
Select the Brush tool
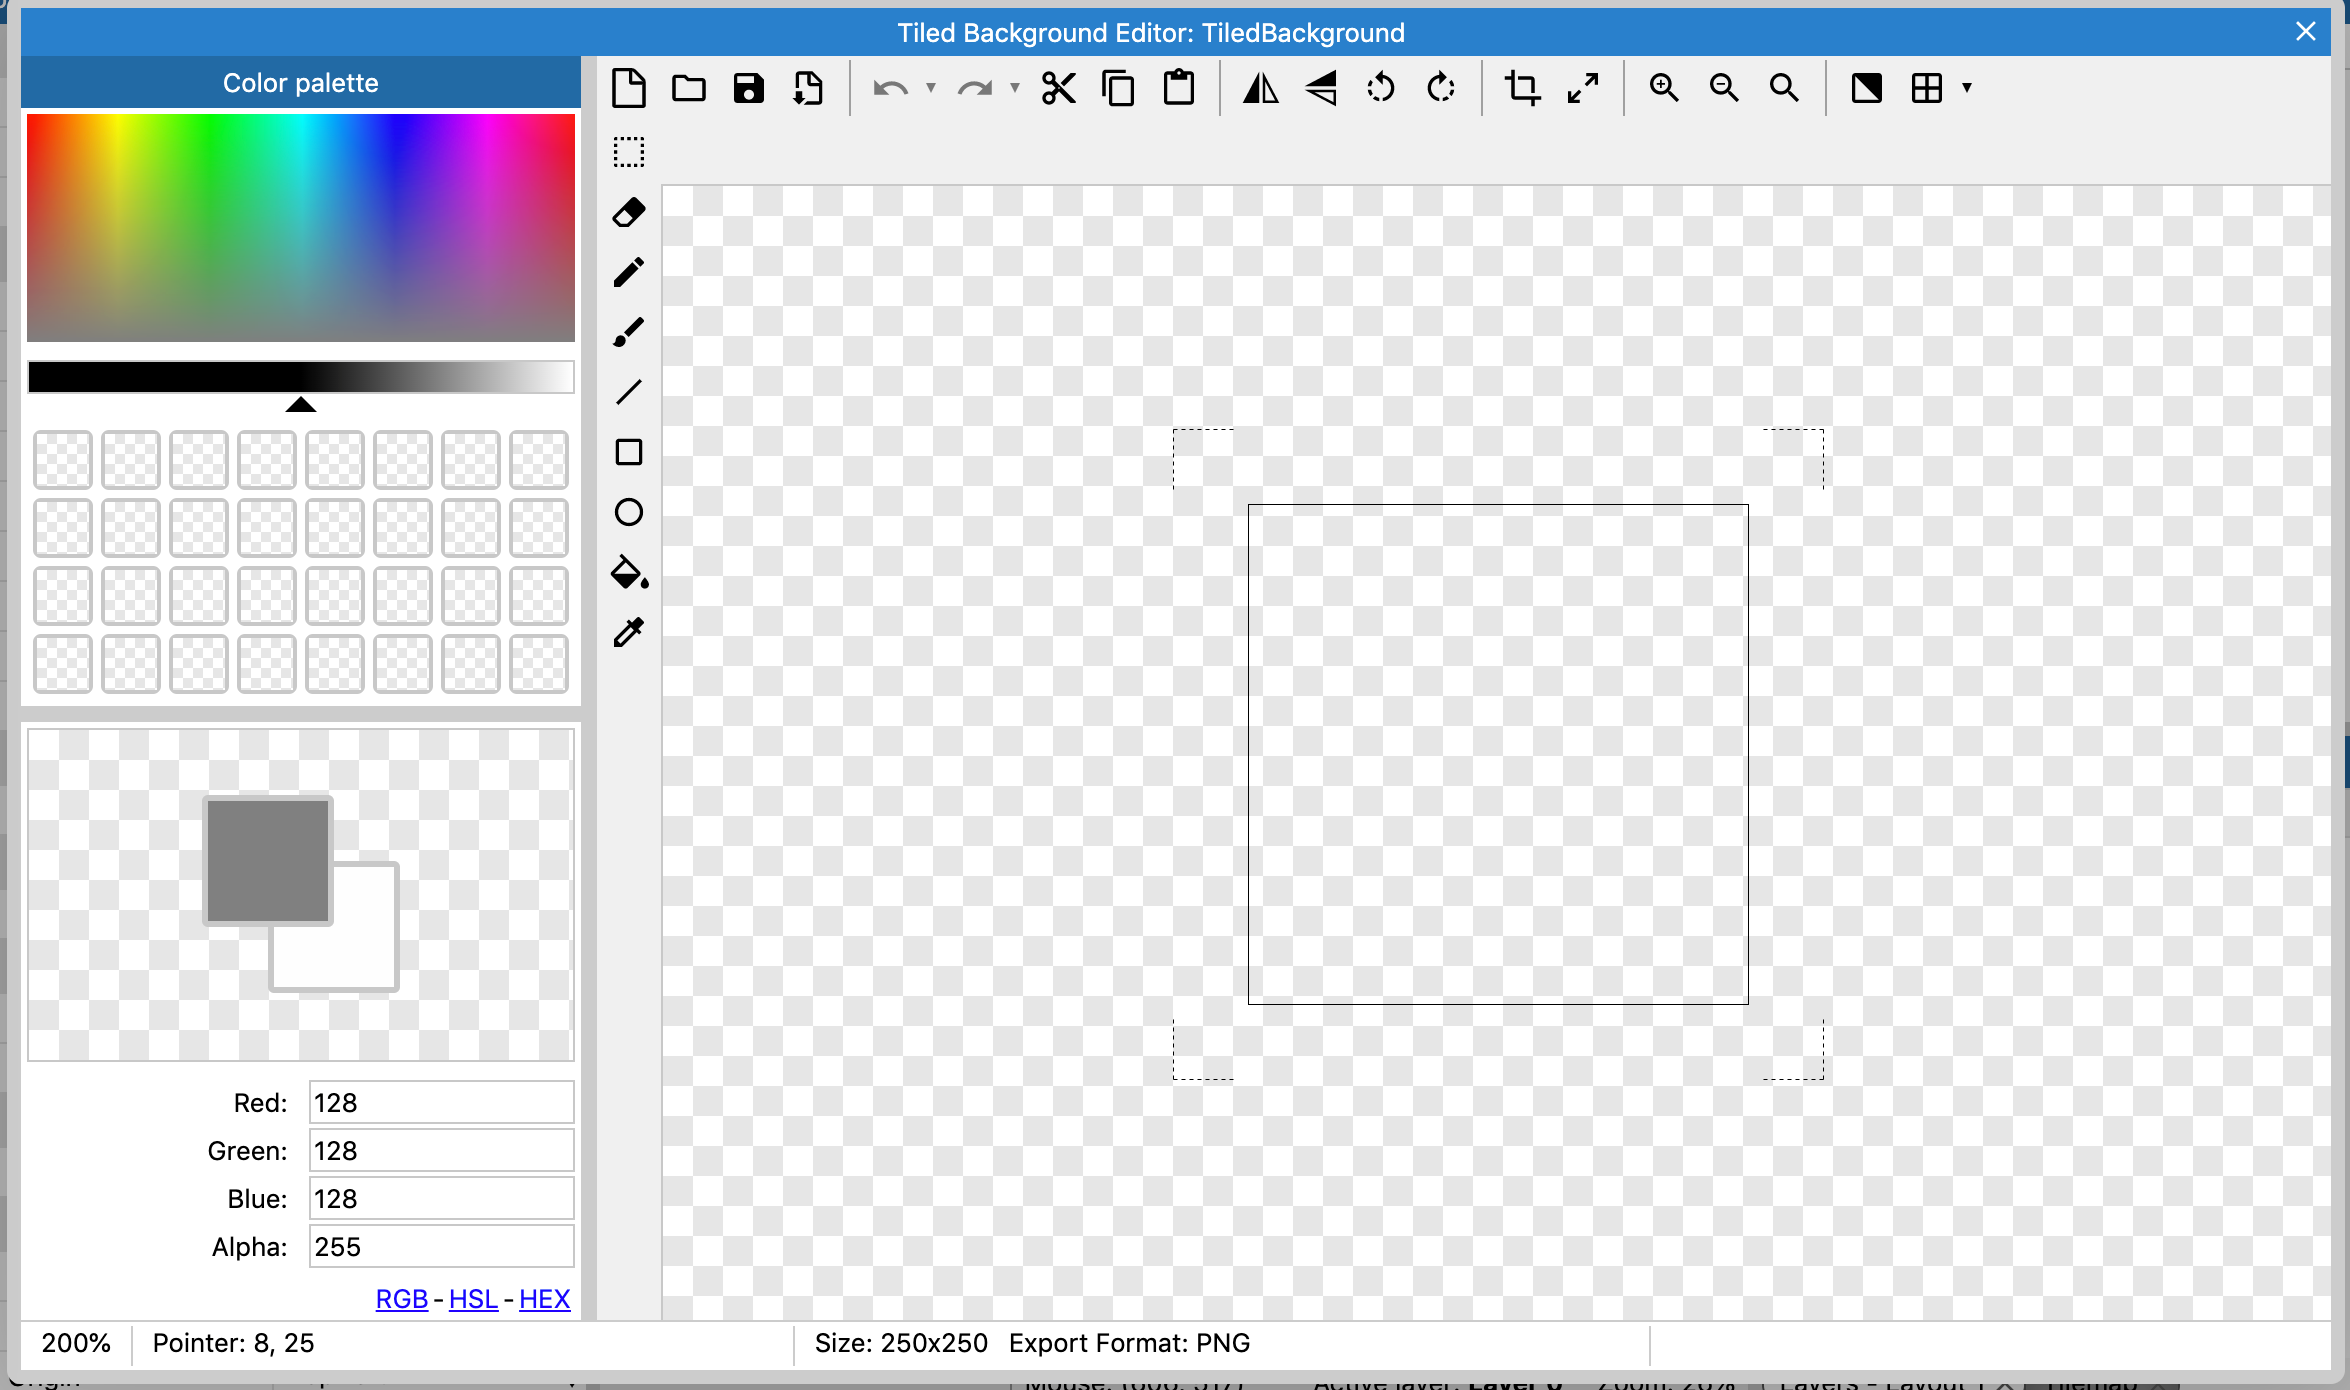click(629, 332)
